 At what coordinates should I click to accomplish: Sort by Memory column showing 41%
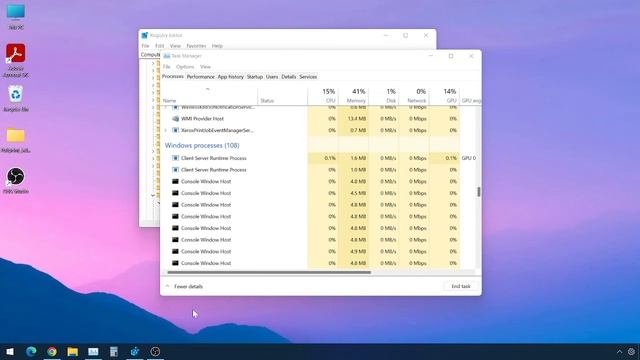pos(353,96)
